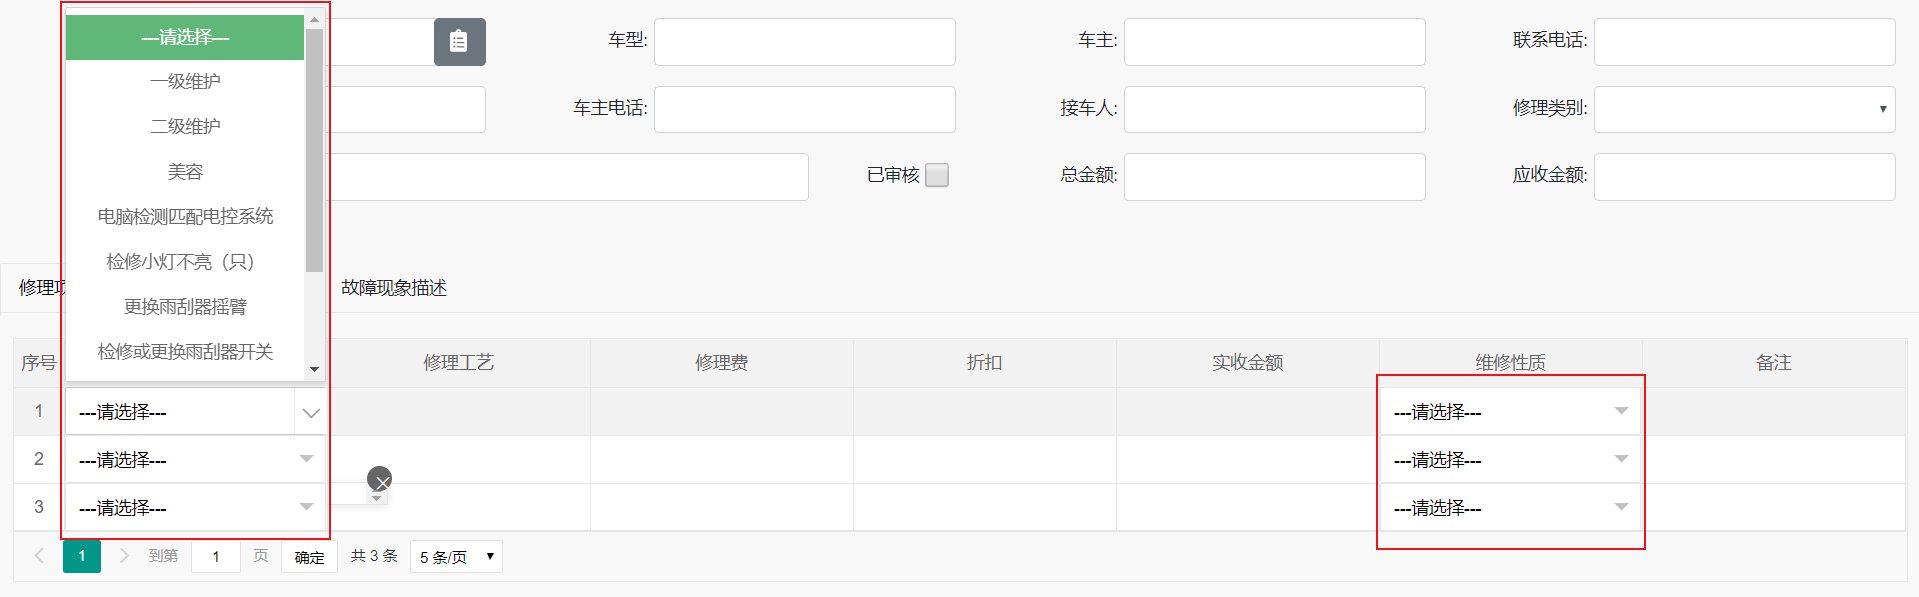Focus the 联系电话 input field
Screen dimensions: 1919x597
[x=1745, y=42]
